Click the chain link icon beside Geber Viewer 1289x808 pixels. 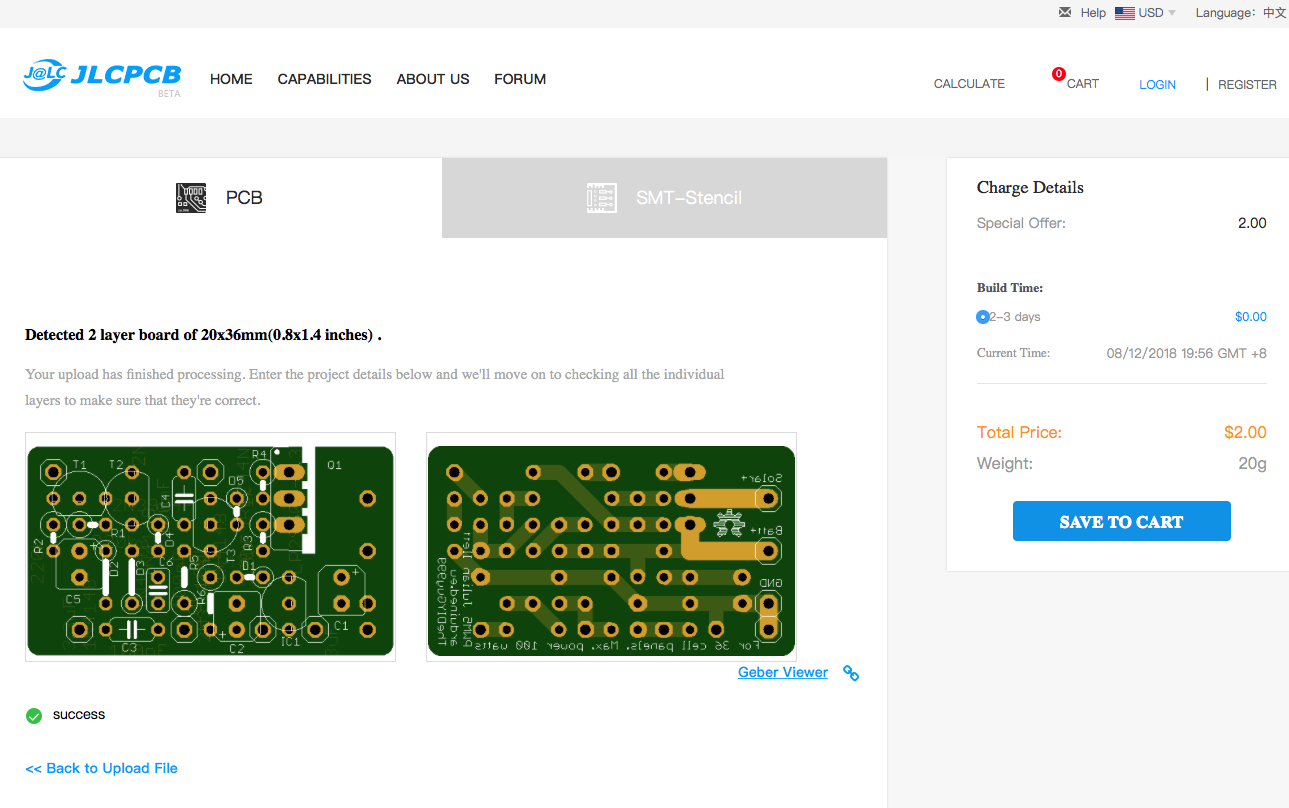click(851, 673)
